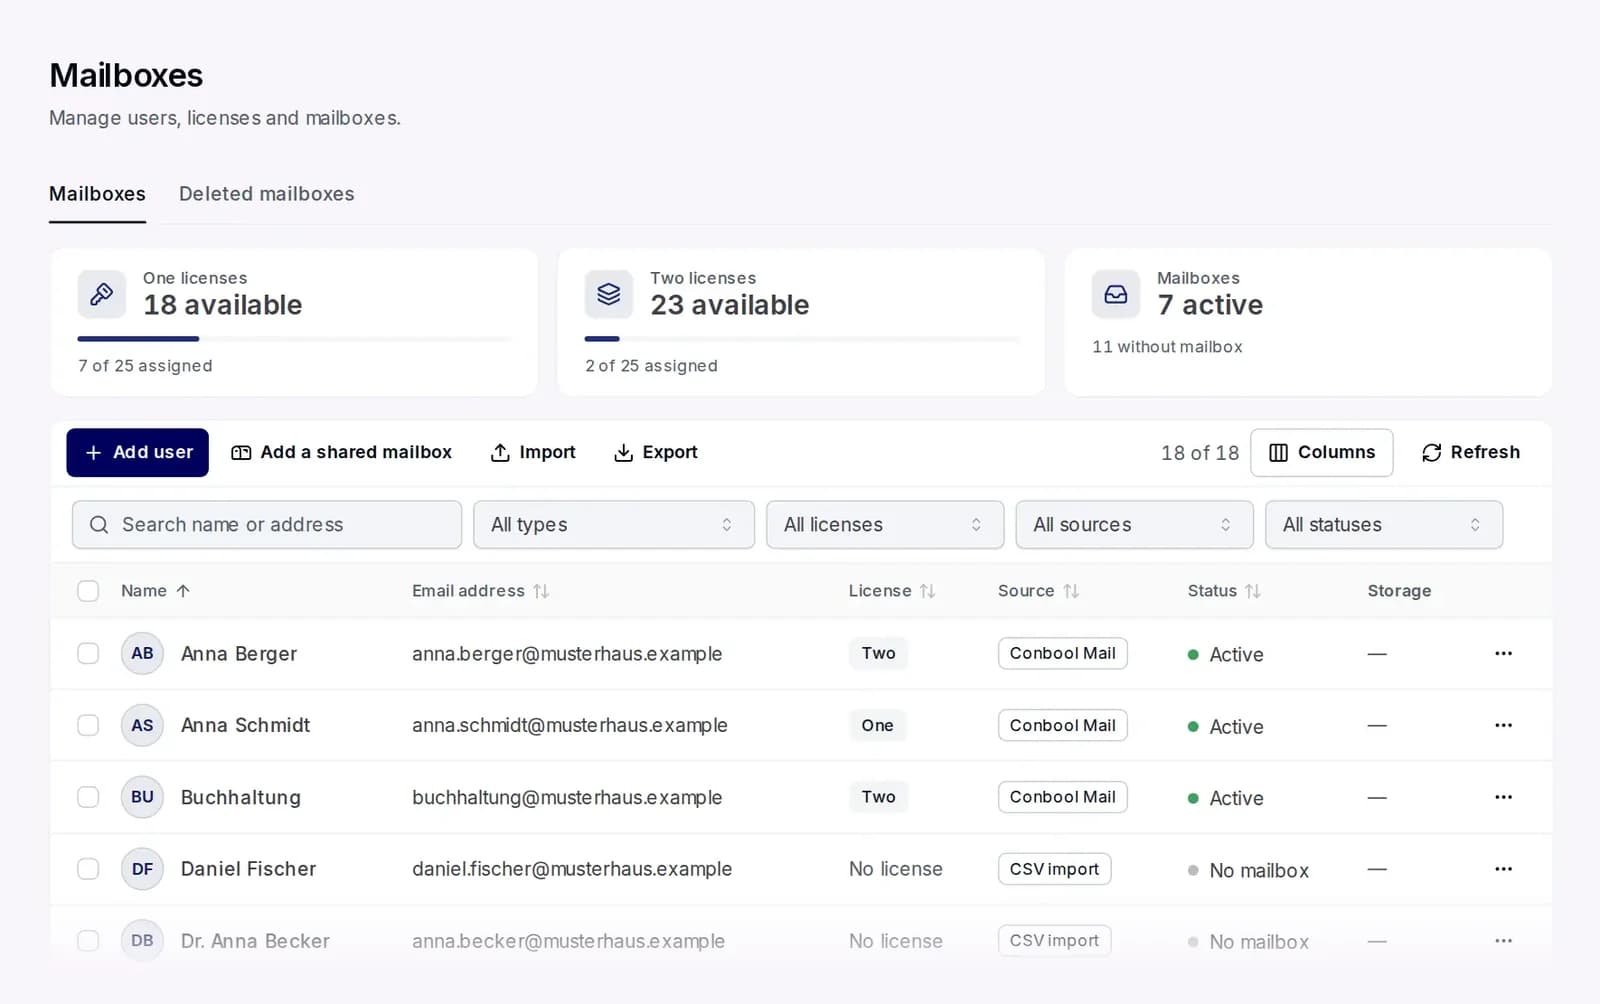Click the AB avatar for Anna Berger
This screenshot has height=1004, width=1600.
[x=142, y=653]
